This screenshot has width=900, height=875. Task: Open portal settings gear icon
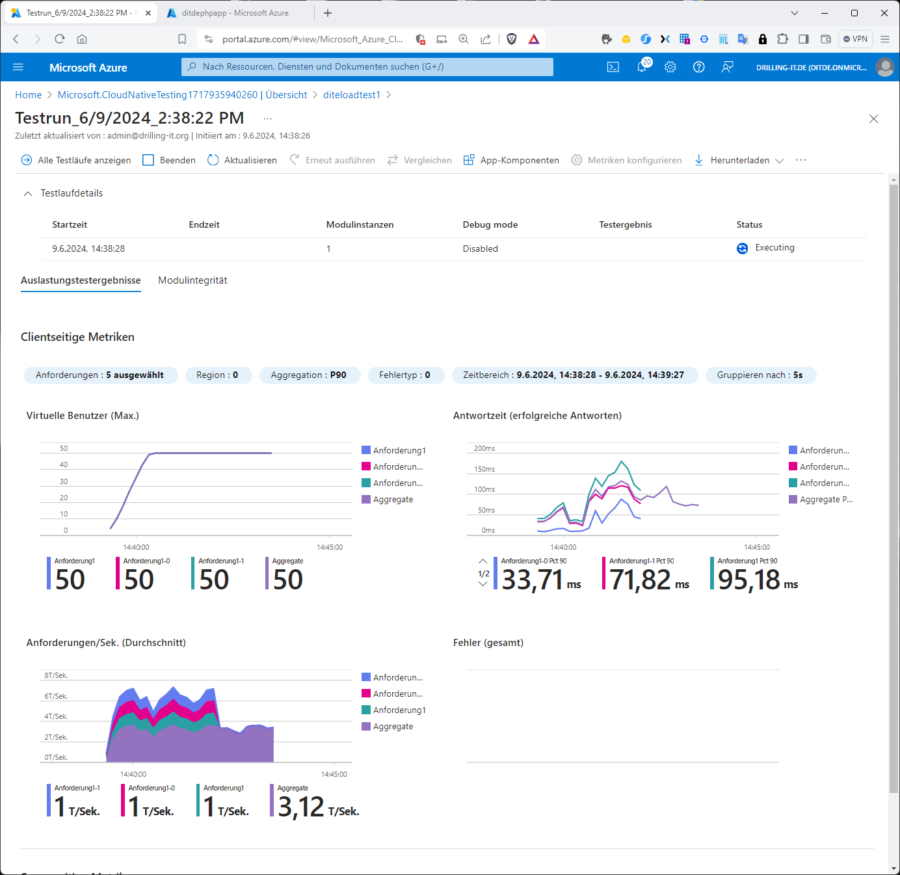coord(670,67)
